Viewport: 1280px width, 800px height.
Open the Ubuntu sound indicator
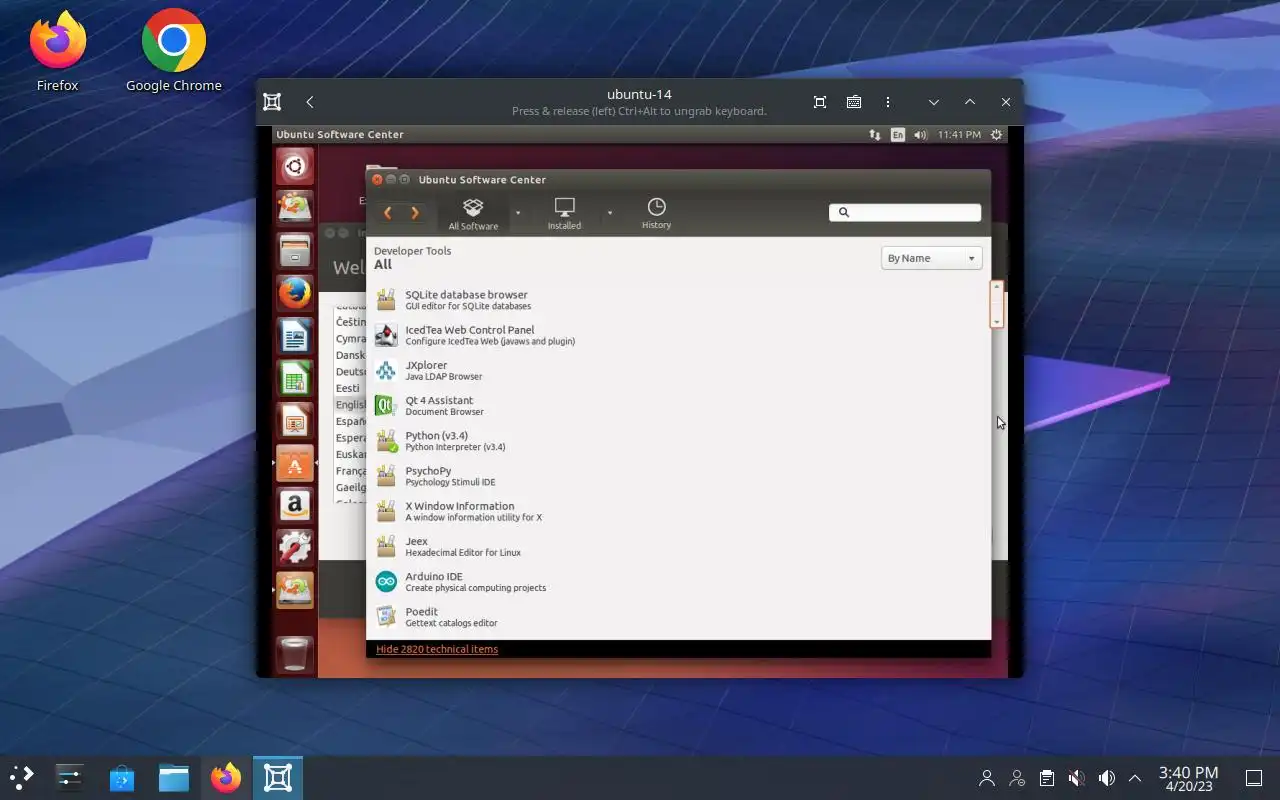920,134
